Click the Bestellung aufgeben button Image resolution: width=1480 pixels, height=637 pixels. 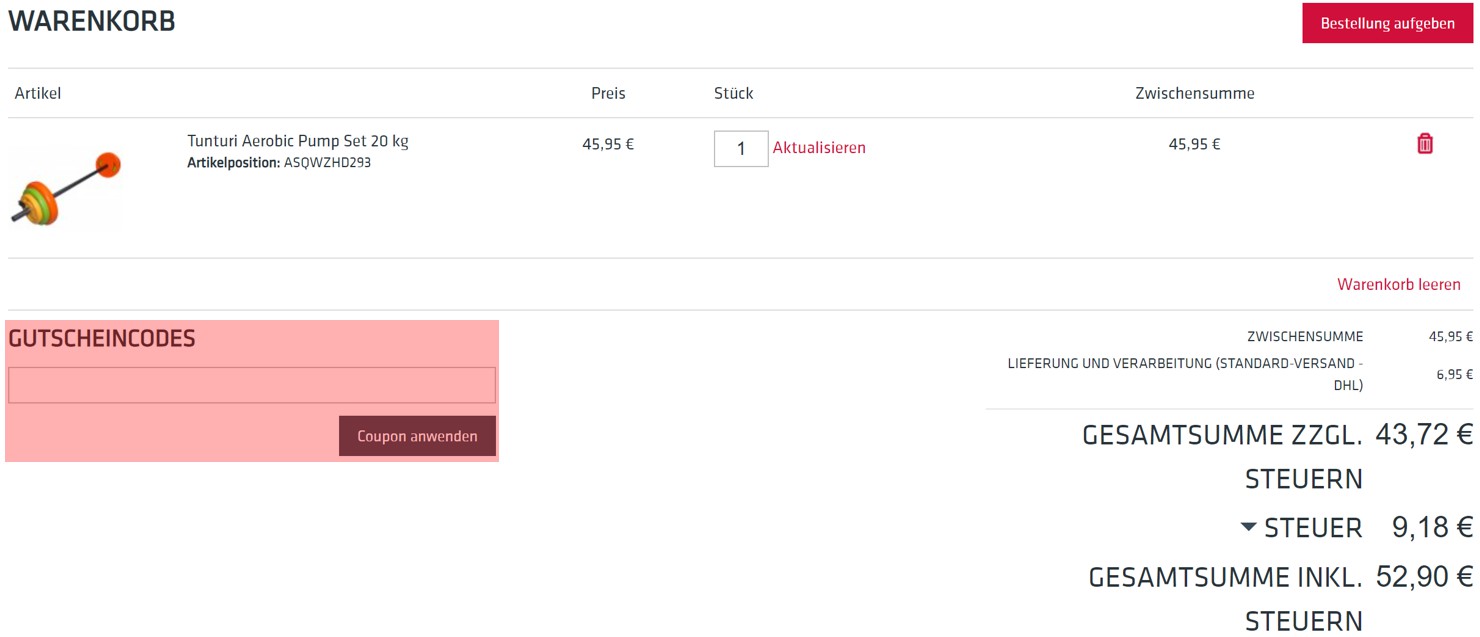[1387, 23]
